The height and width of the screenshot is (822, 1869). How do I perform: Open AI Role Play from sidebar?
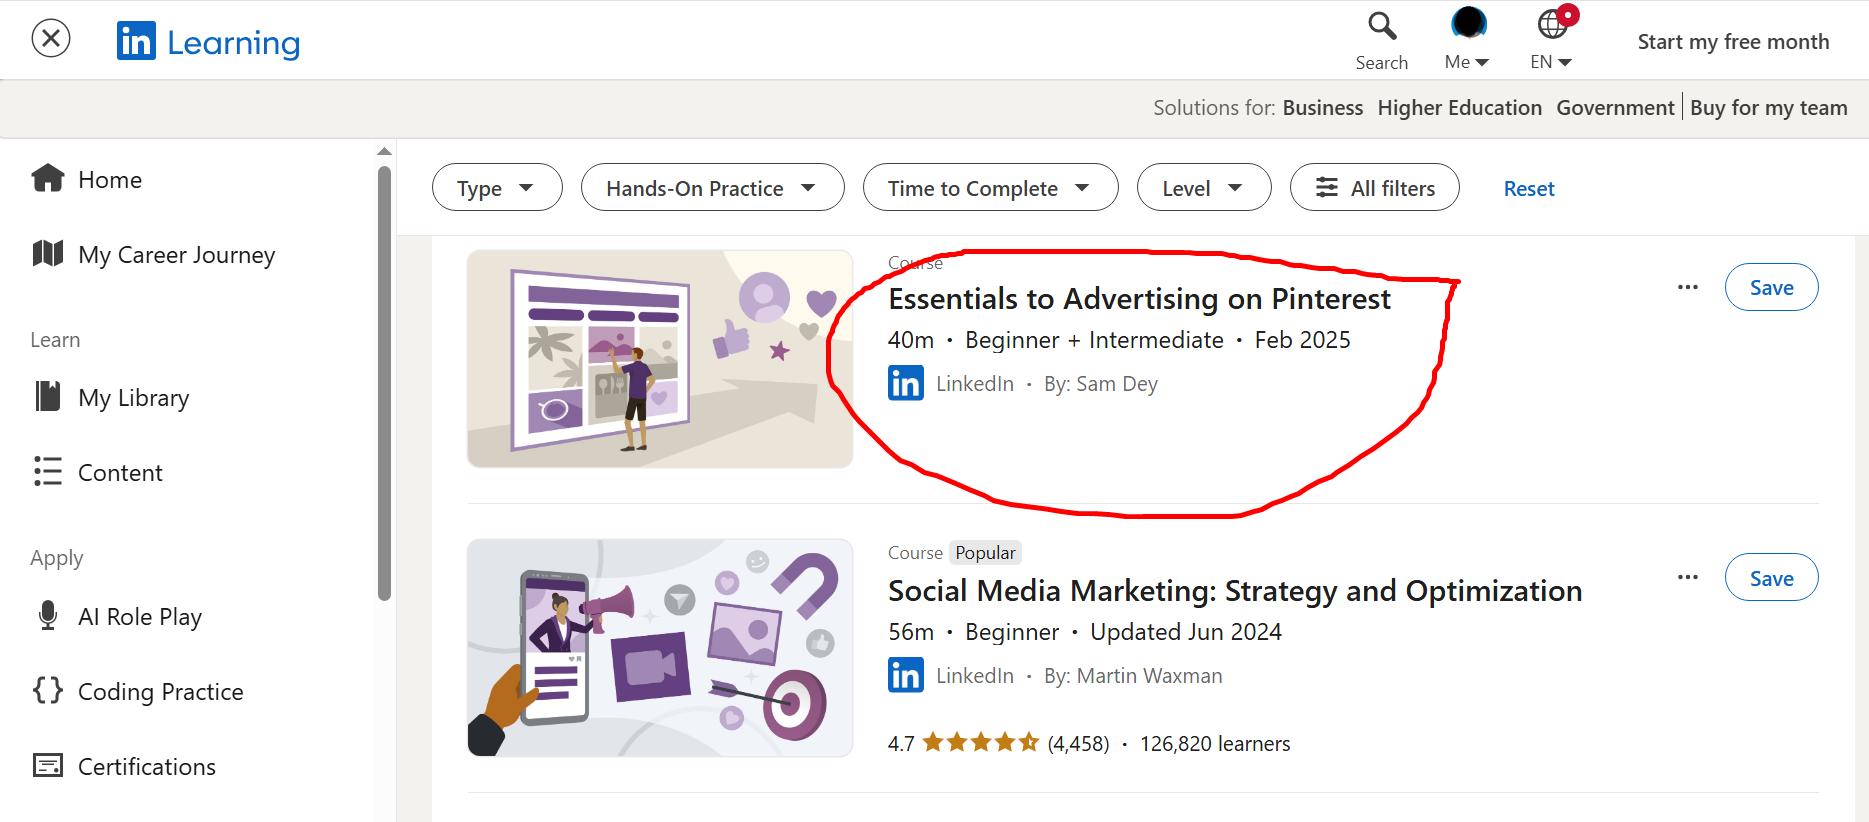pyautogui.click(x=139, y=617)
